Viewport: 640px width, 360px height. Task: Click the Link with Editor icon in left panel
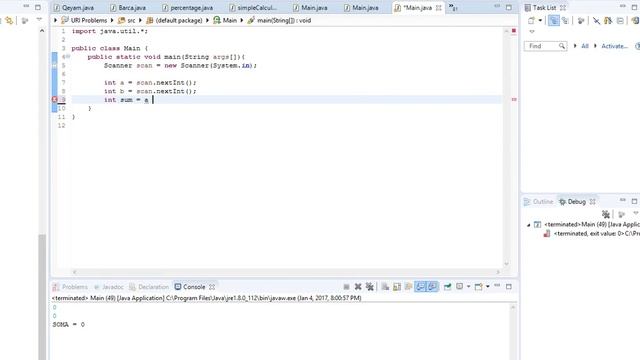(9, 20)
